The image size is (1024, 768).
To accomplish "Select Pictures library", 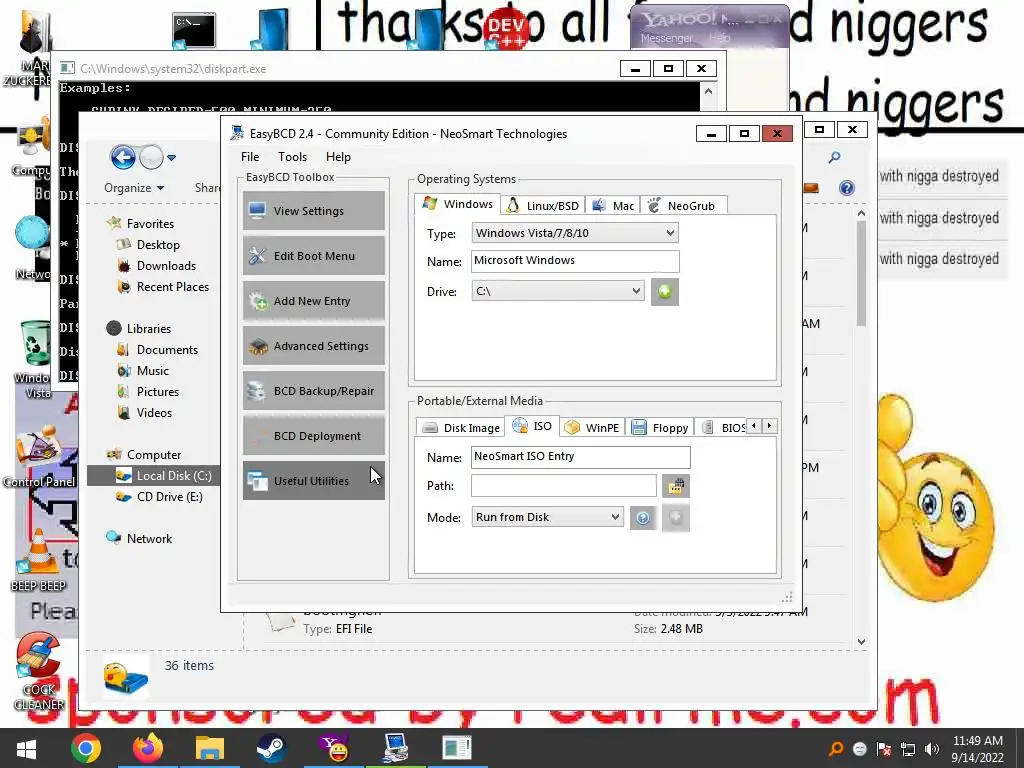I will (157, 391).
